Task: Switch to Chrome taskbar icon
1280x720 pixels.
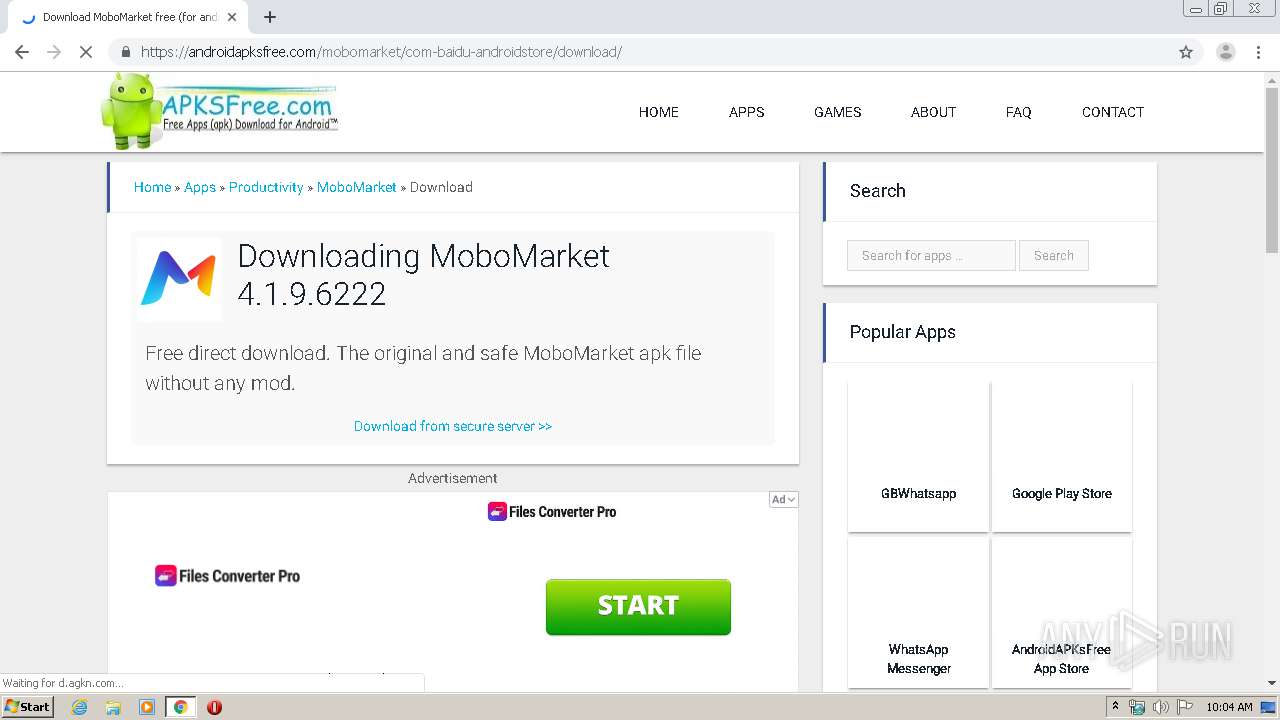Action: click(180, 707)
